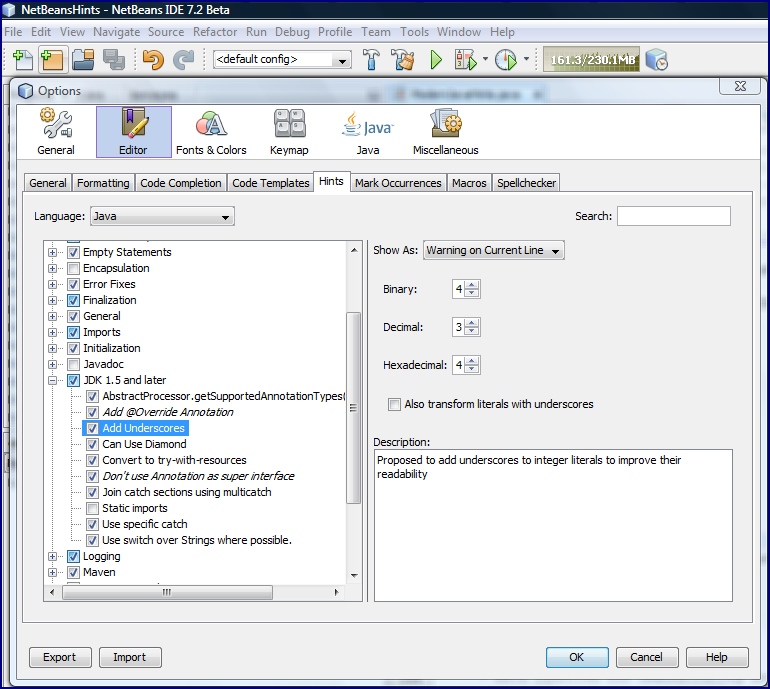Expand the Finalization tree node
Screen dimensions: 770x689
click(53, 300)
